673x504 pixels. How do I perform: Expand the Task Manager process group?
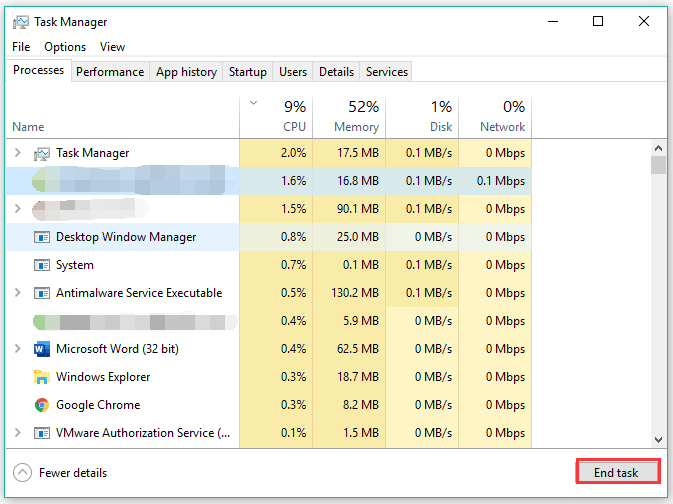tap(18, 152)
